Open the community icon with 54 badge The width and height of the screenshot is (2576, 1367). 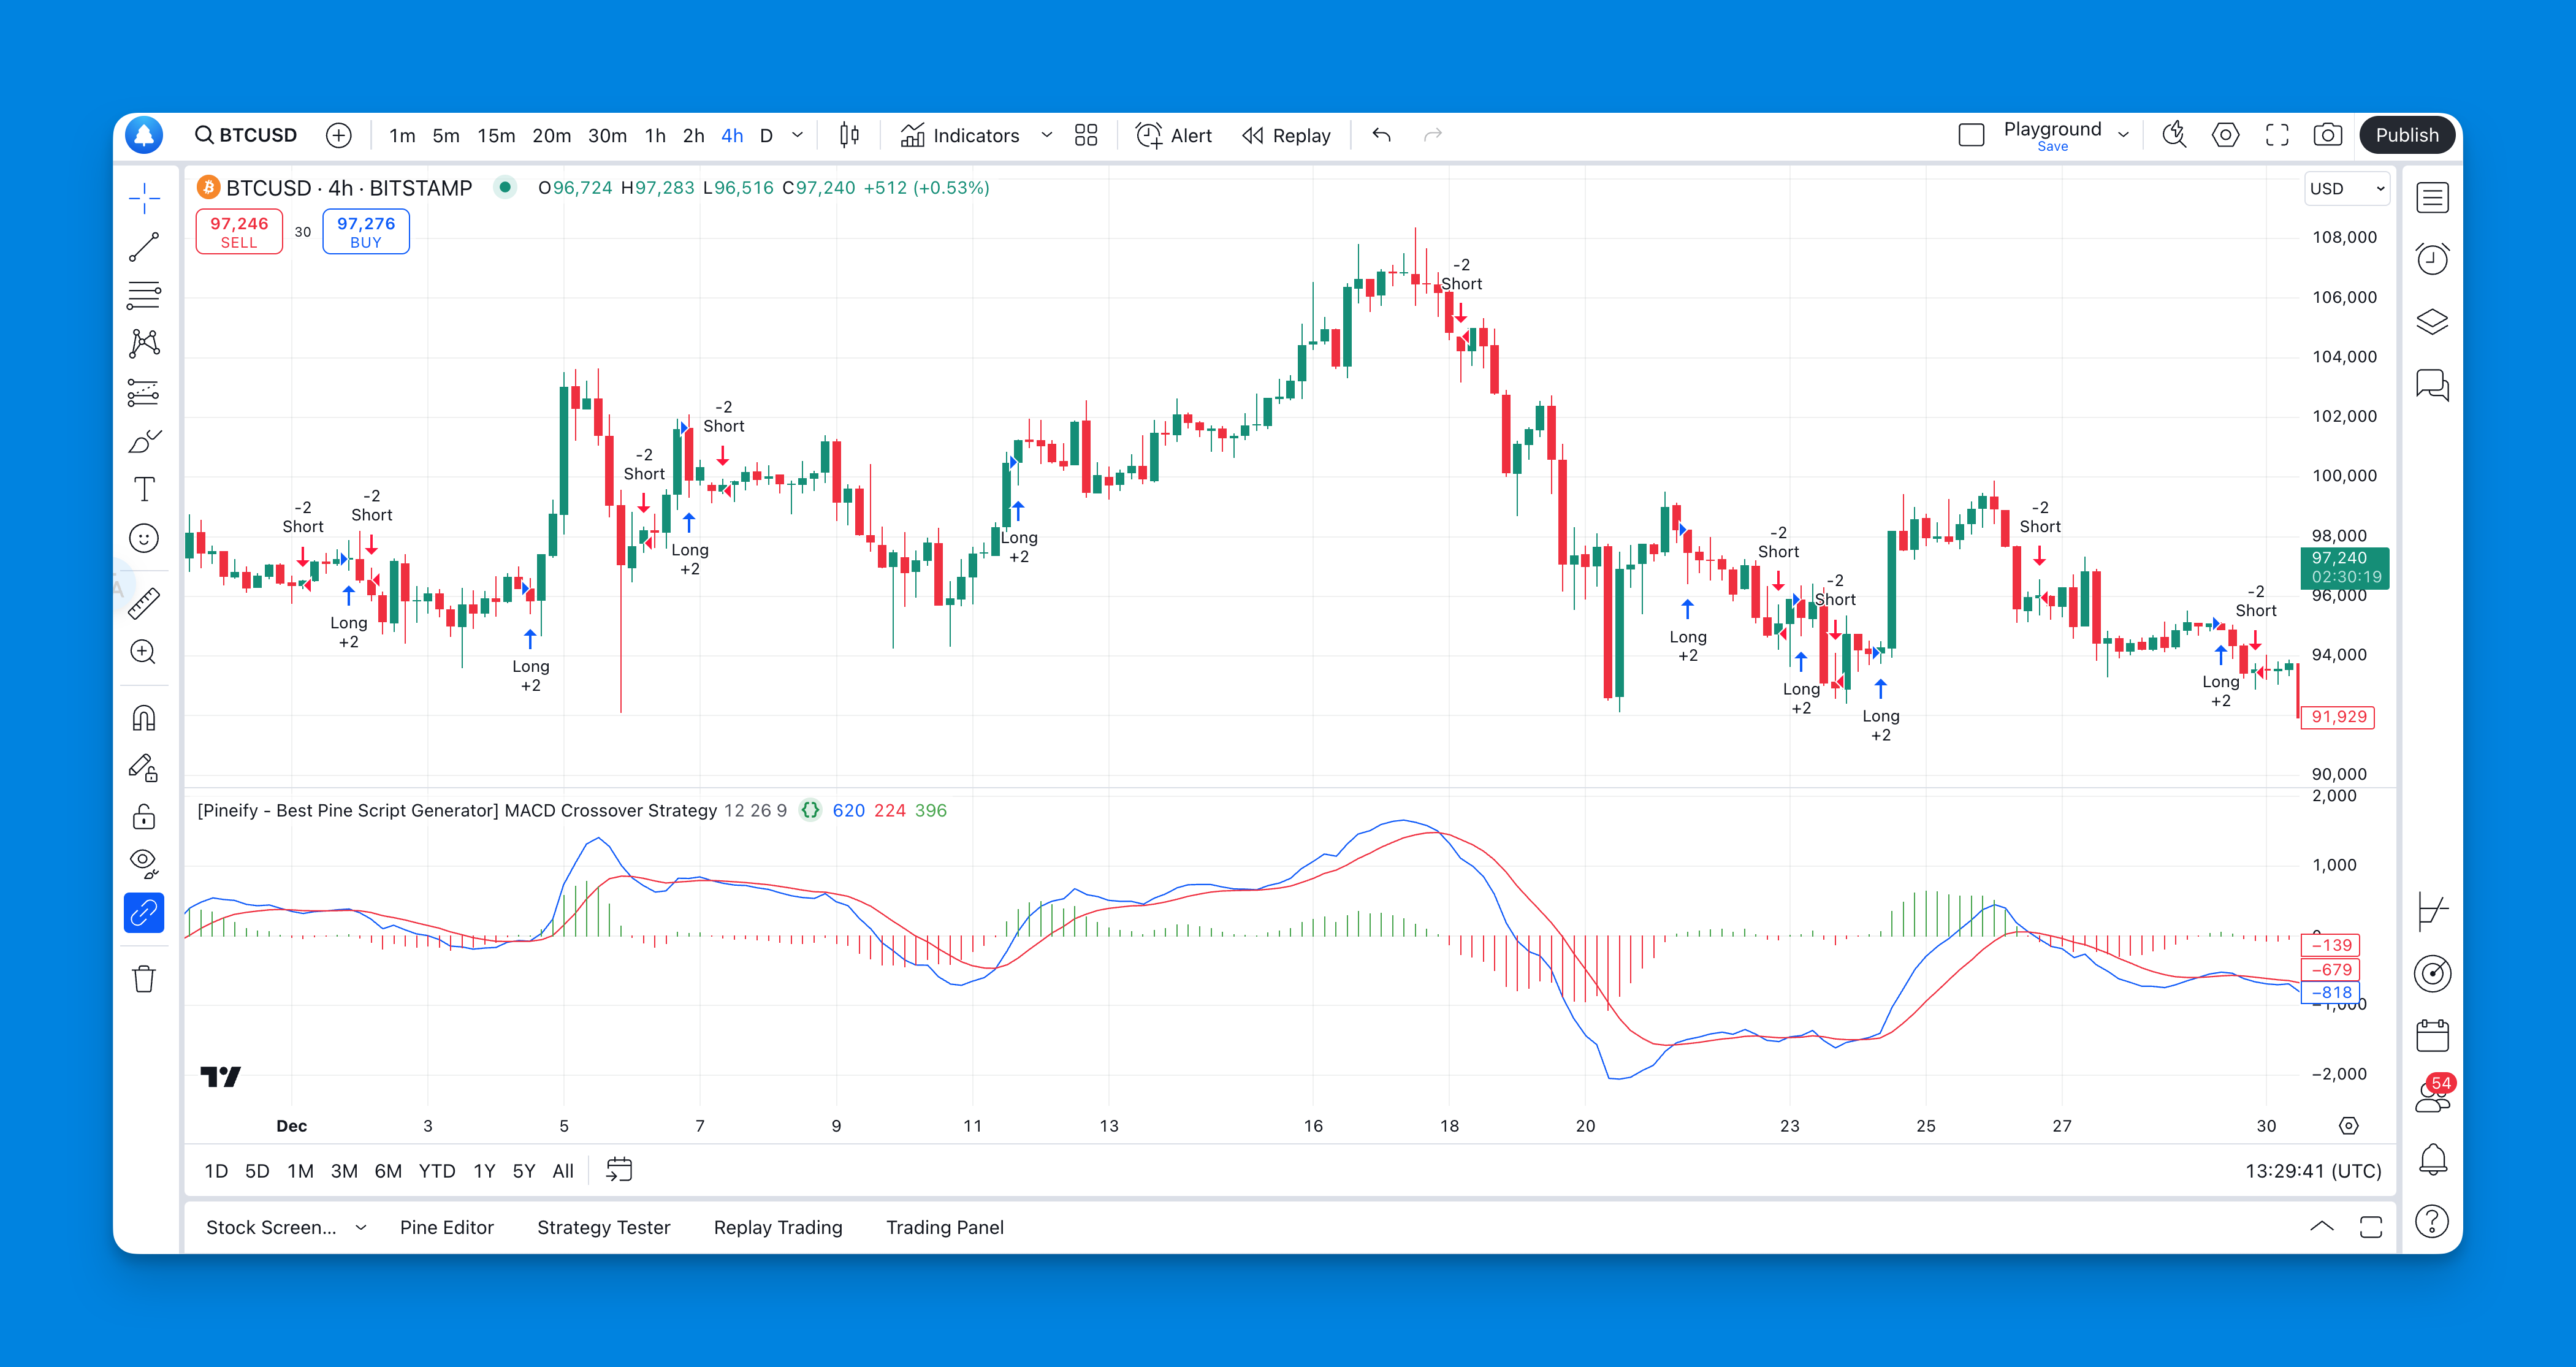tap(2432, 1096)
